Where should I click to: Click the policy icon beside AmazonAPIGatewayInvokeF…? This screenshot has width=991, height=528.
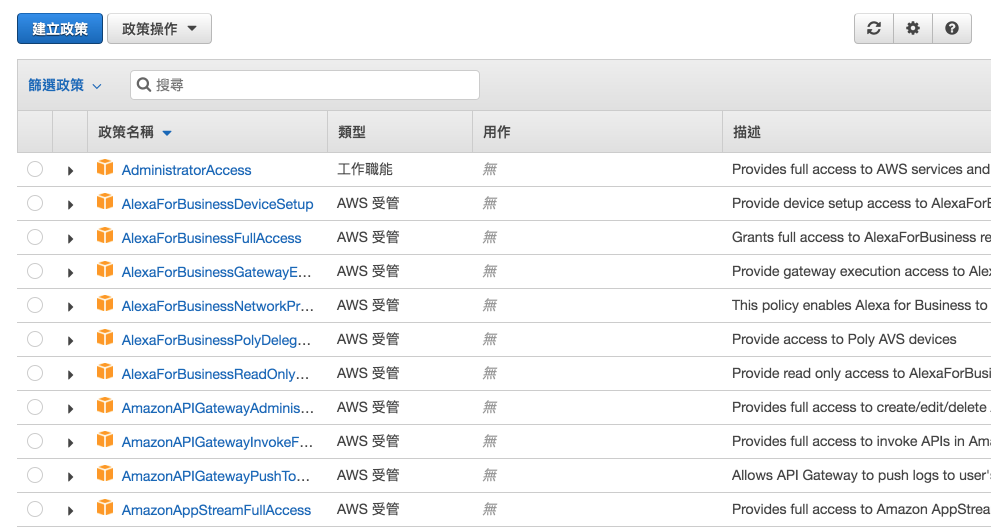105,440
